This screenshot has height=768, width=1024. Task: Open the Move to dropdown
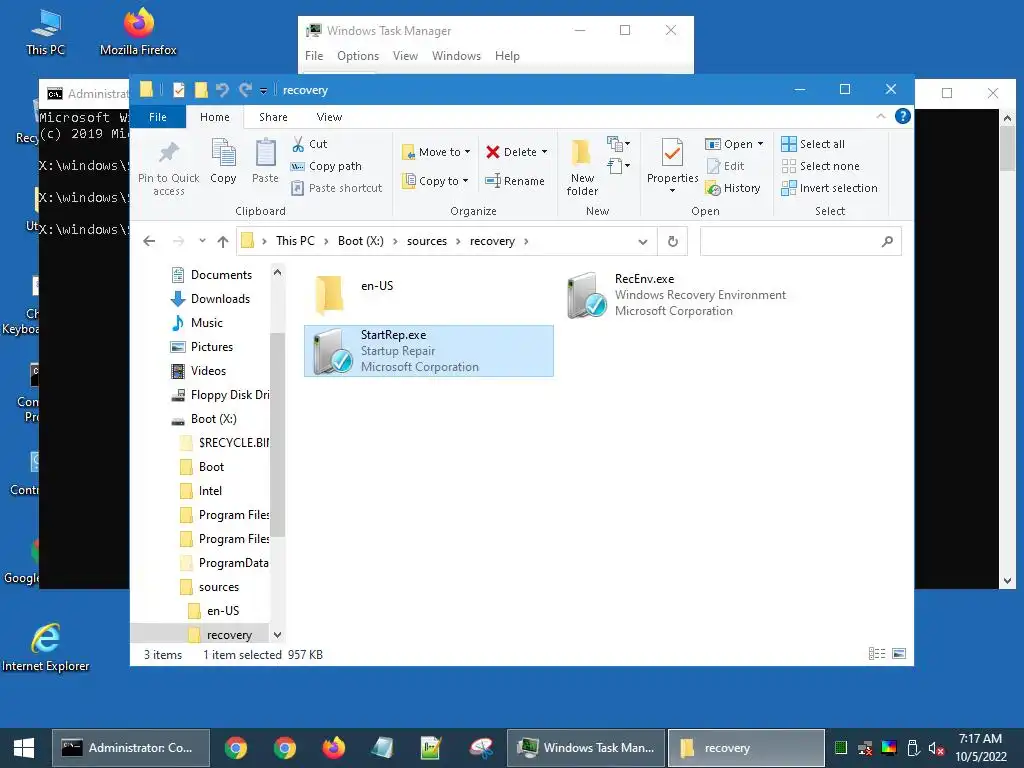(436, 152)
